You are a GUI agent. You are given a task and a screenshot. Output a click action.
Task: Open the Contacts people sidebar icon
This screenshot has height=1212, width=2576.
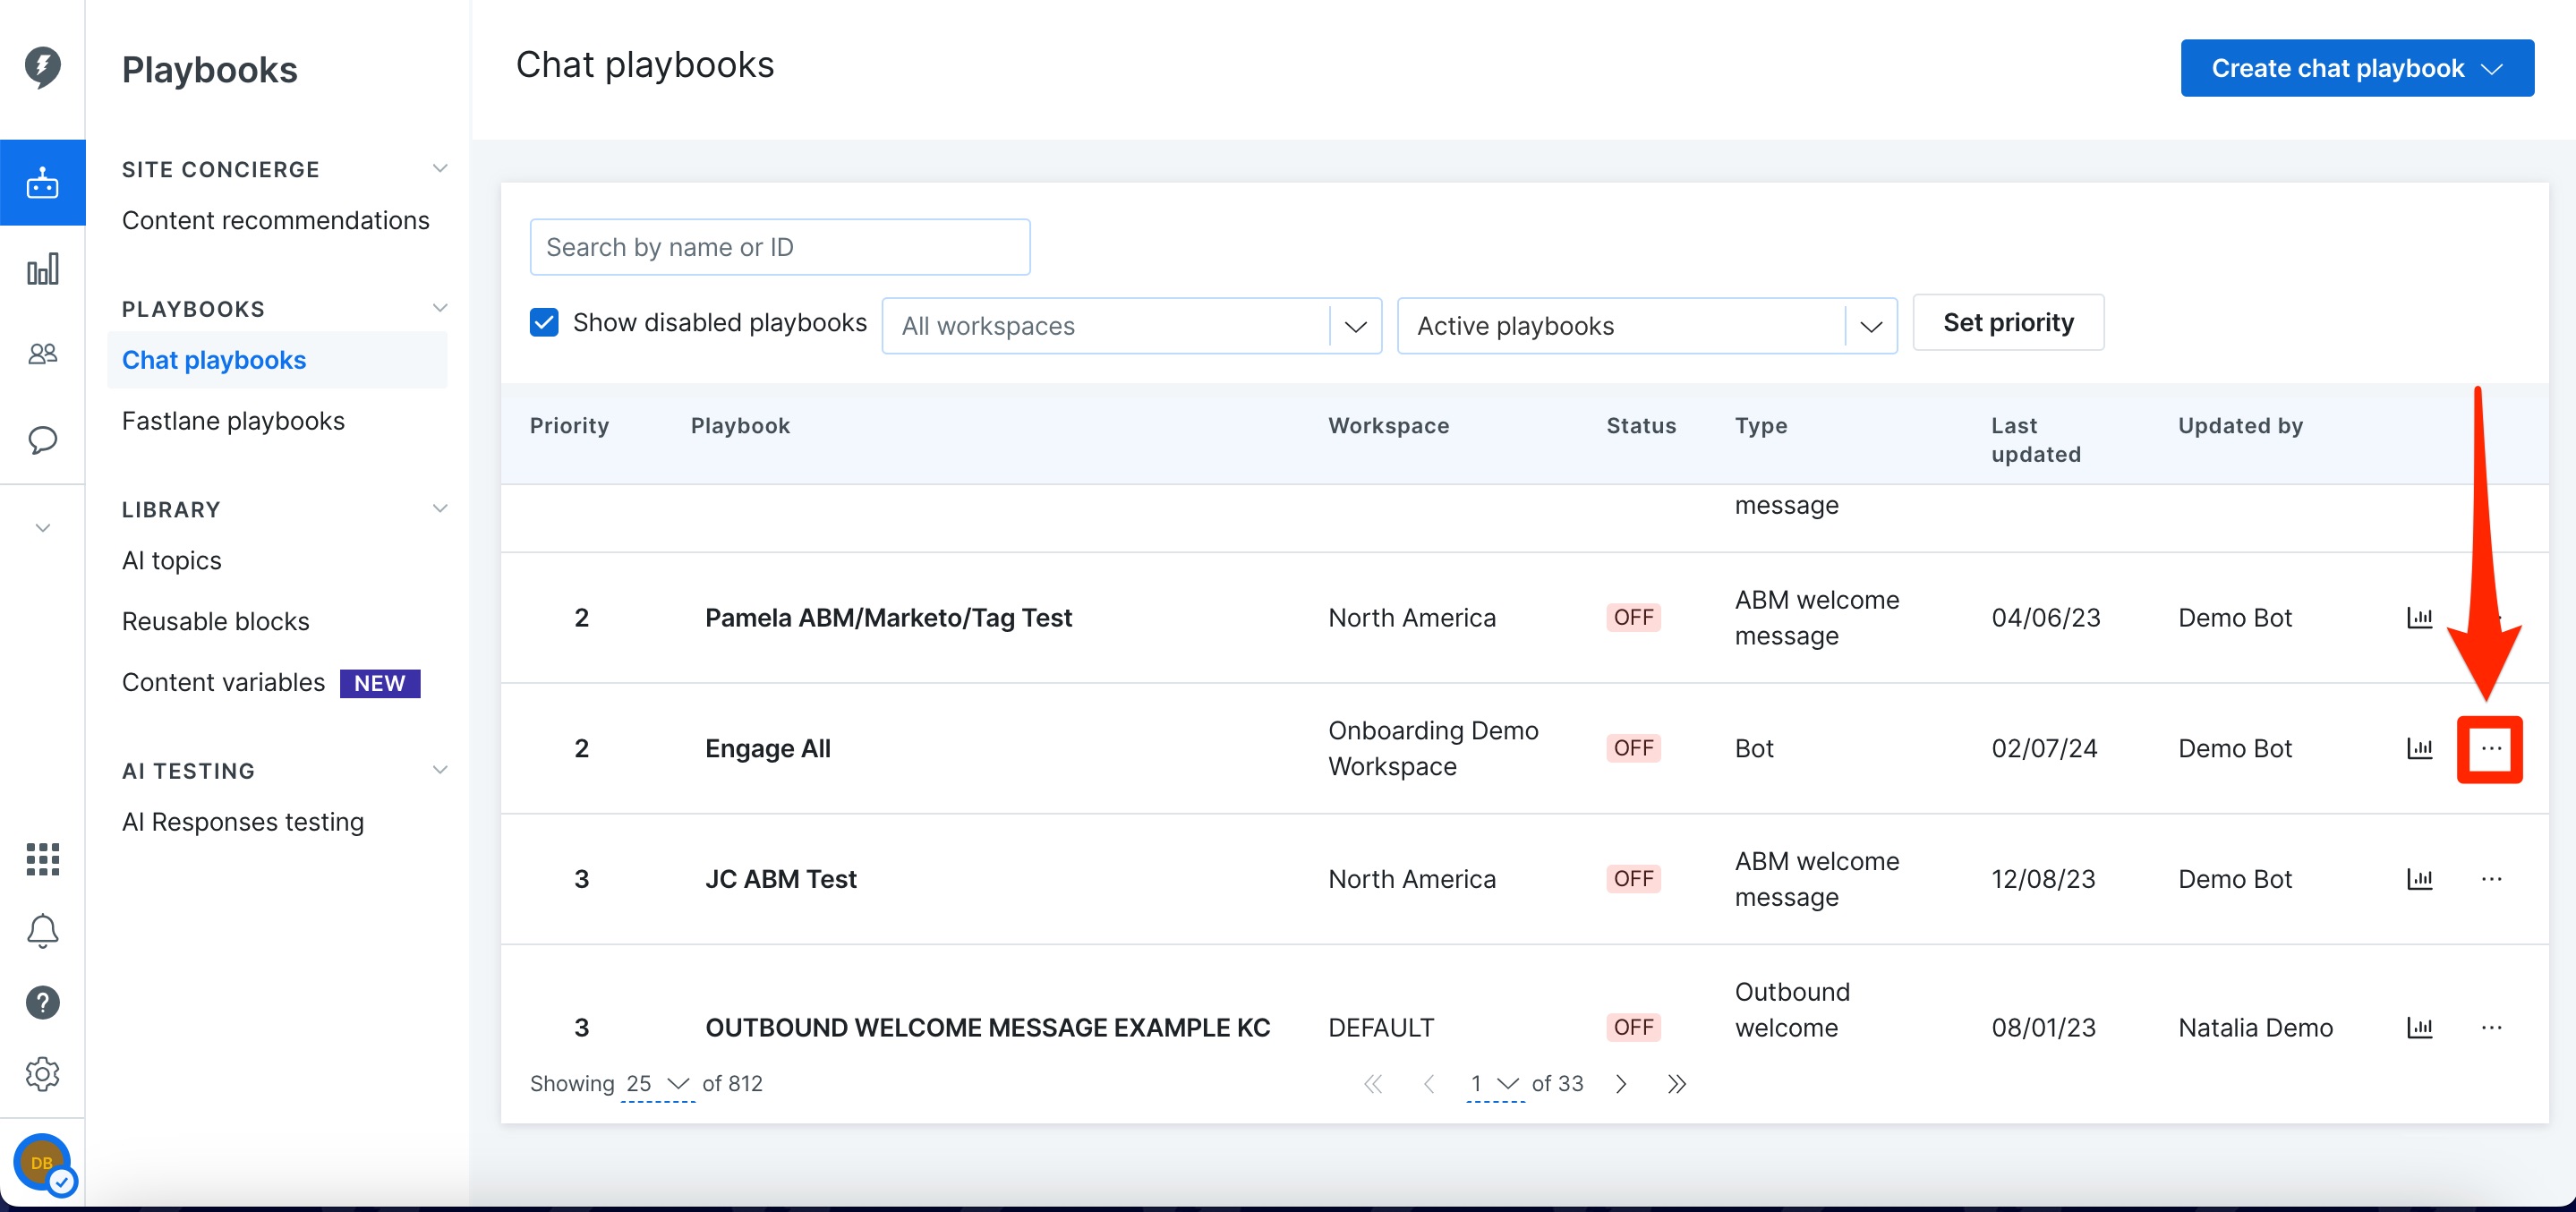click(42, 354)
